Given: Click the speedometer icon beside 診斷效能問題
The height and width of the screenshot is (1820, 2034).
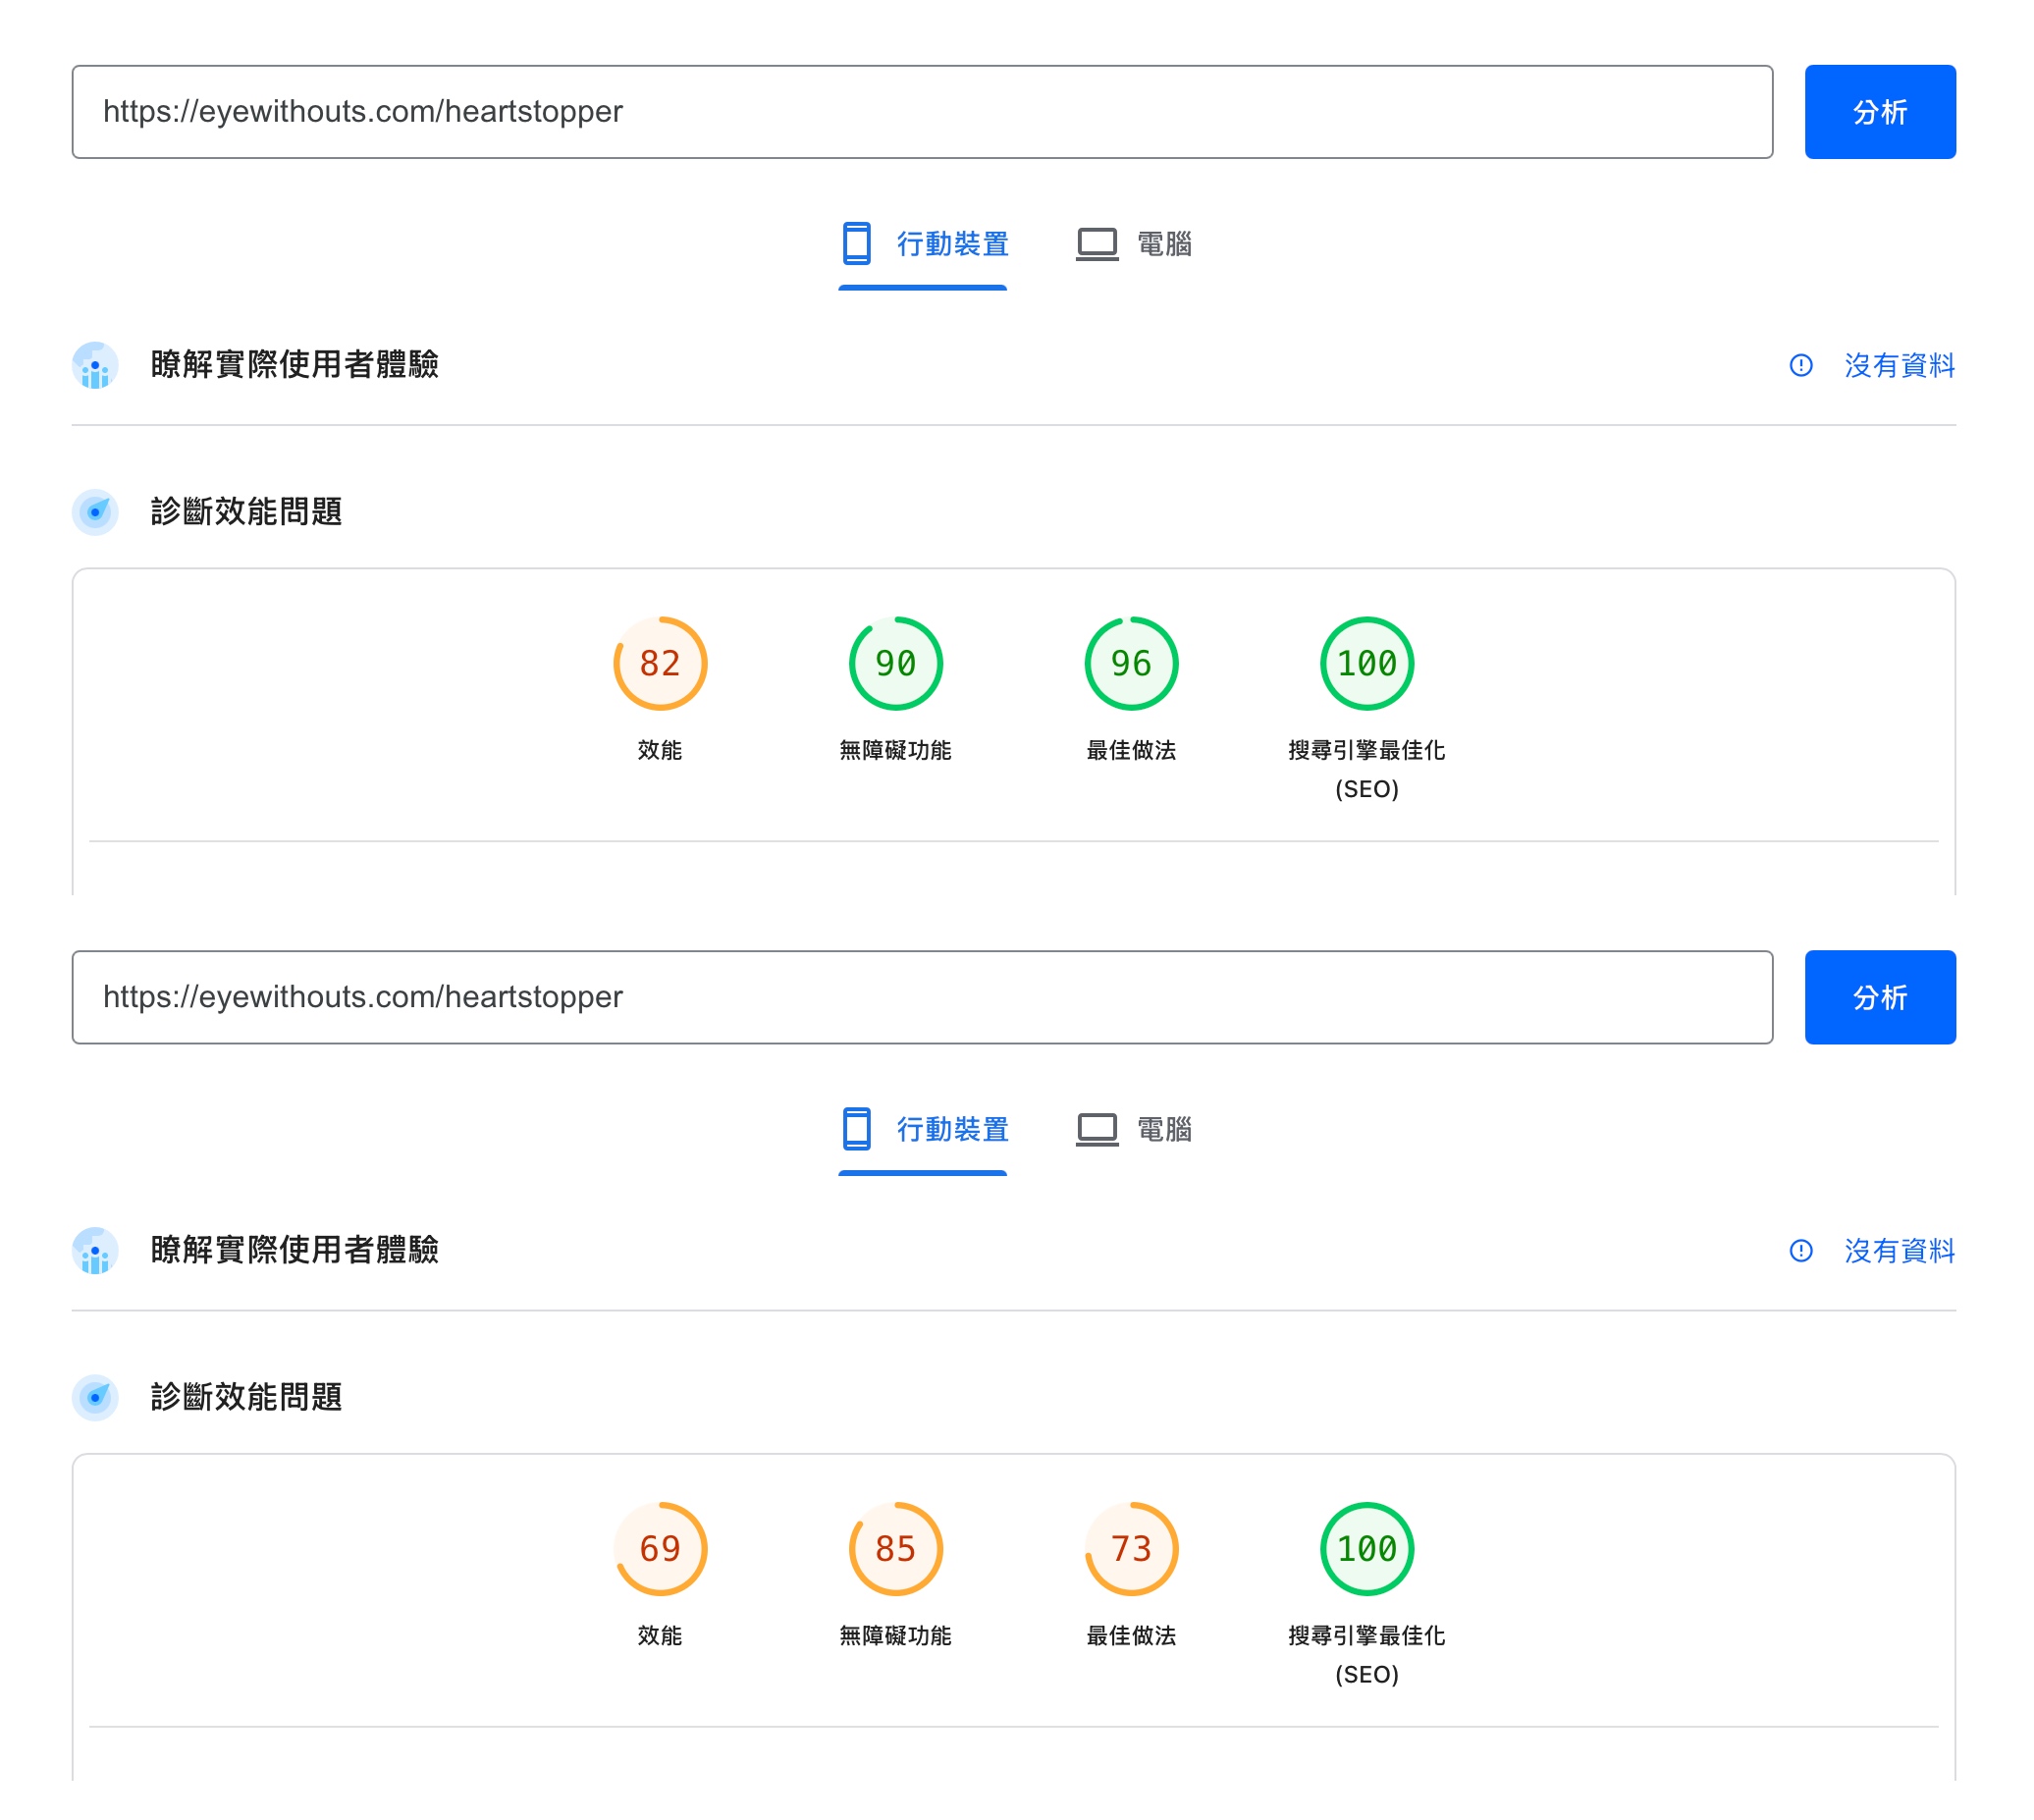Looking at the screenshot, I should (x=95, y=513).
